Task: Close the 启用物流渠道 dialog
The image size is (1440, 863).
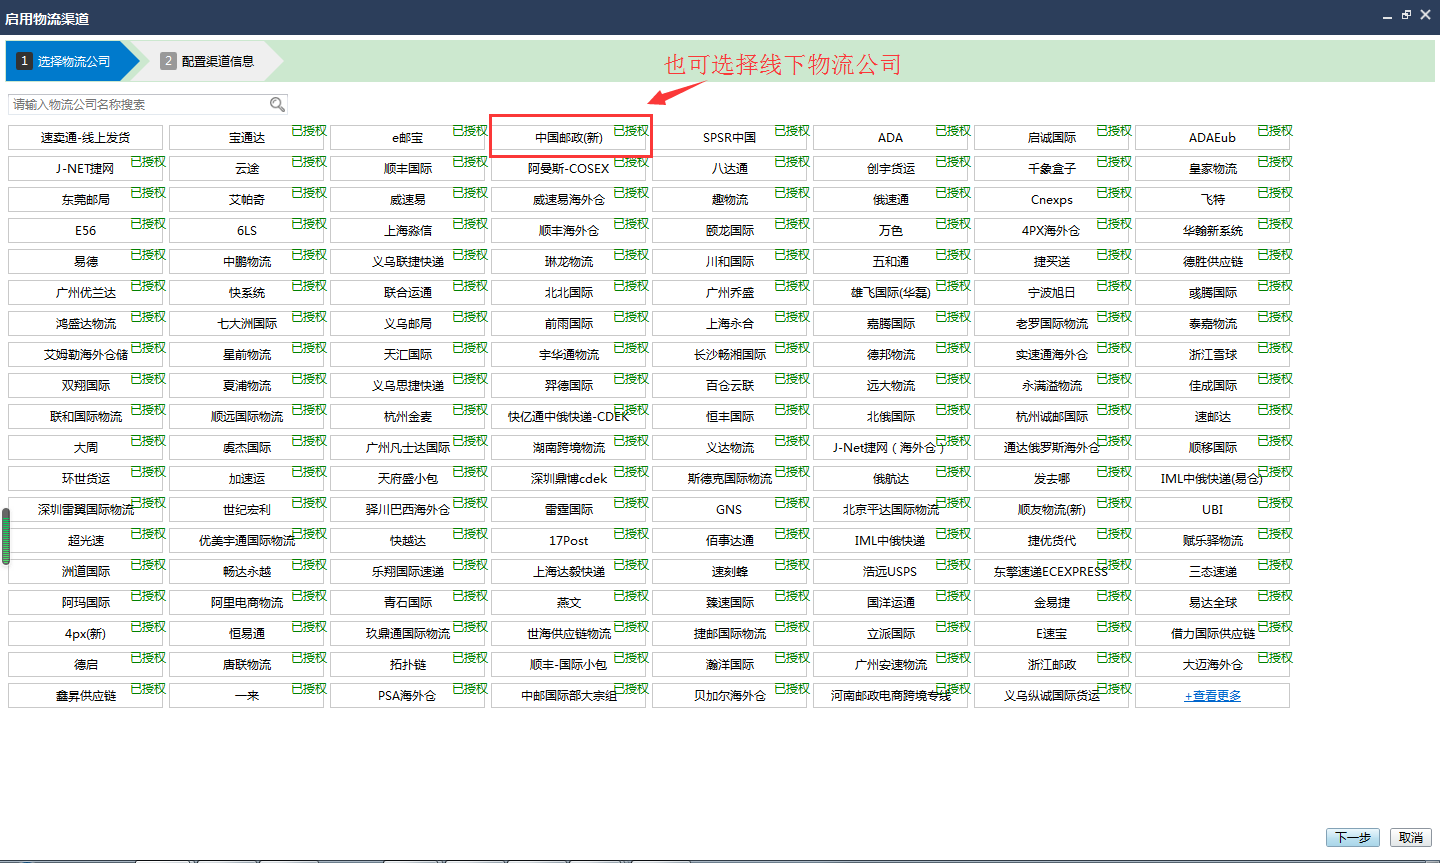Action: click(1425, 15)
